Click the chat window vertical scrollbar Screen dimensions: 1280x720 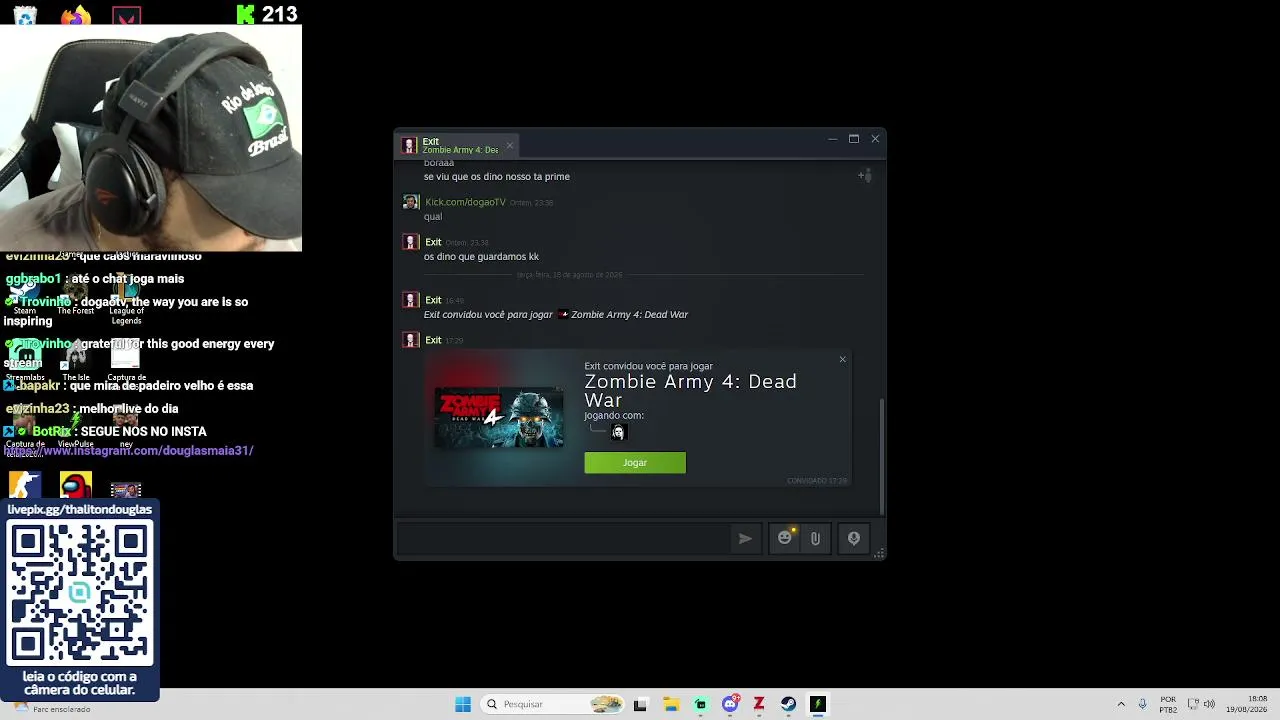tap(881, 455)
